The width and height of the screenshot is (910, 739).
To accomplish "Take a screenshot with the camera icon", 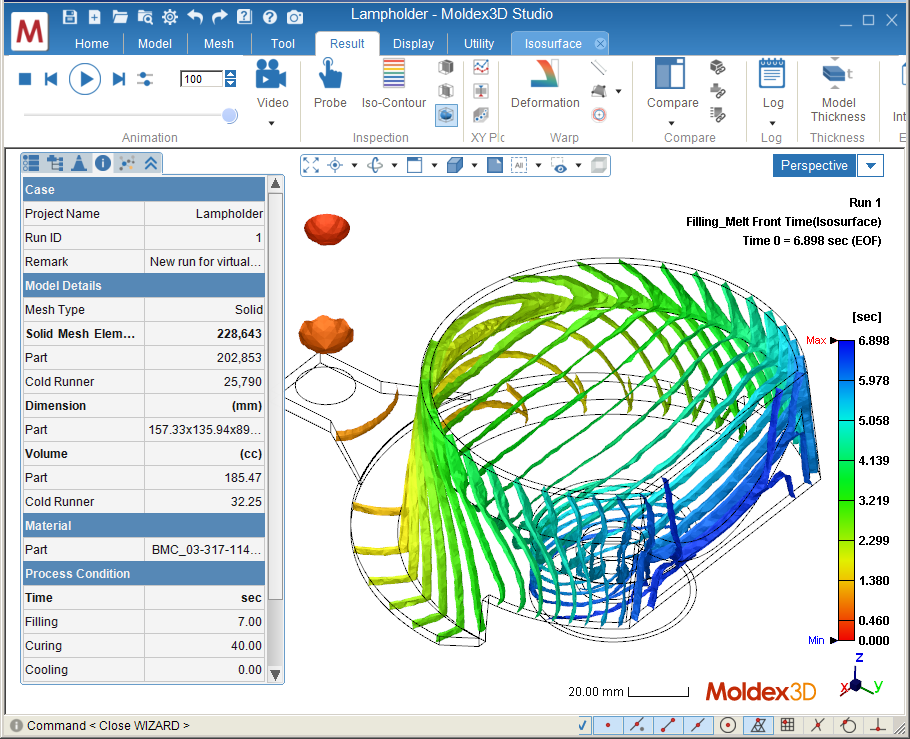I will point(295,17).
